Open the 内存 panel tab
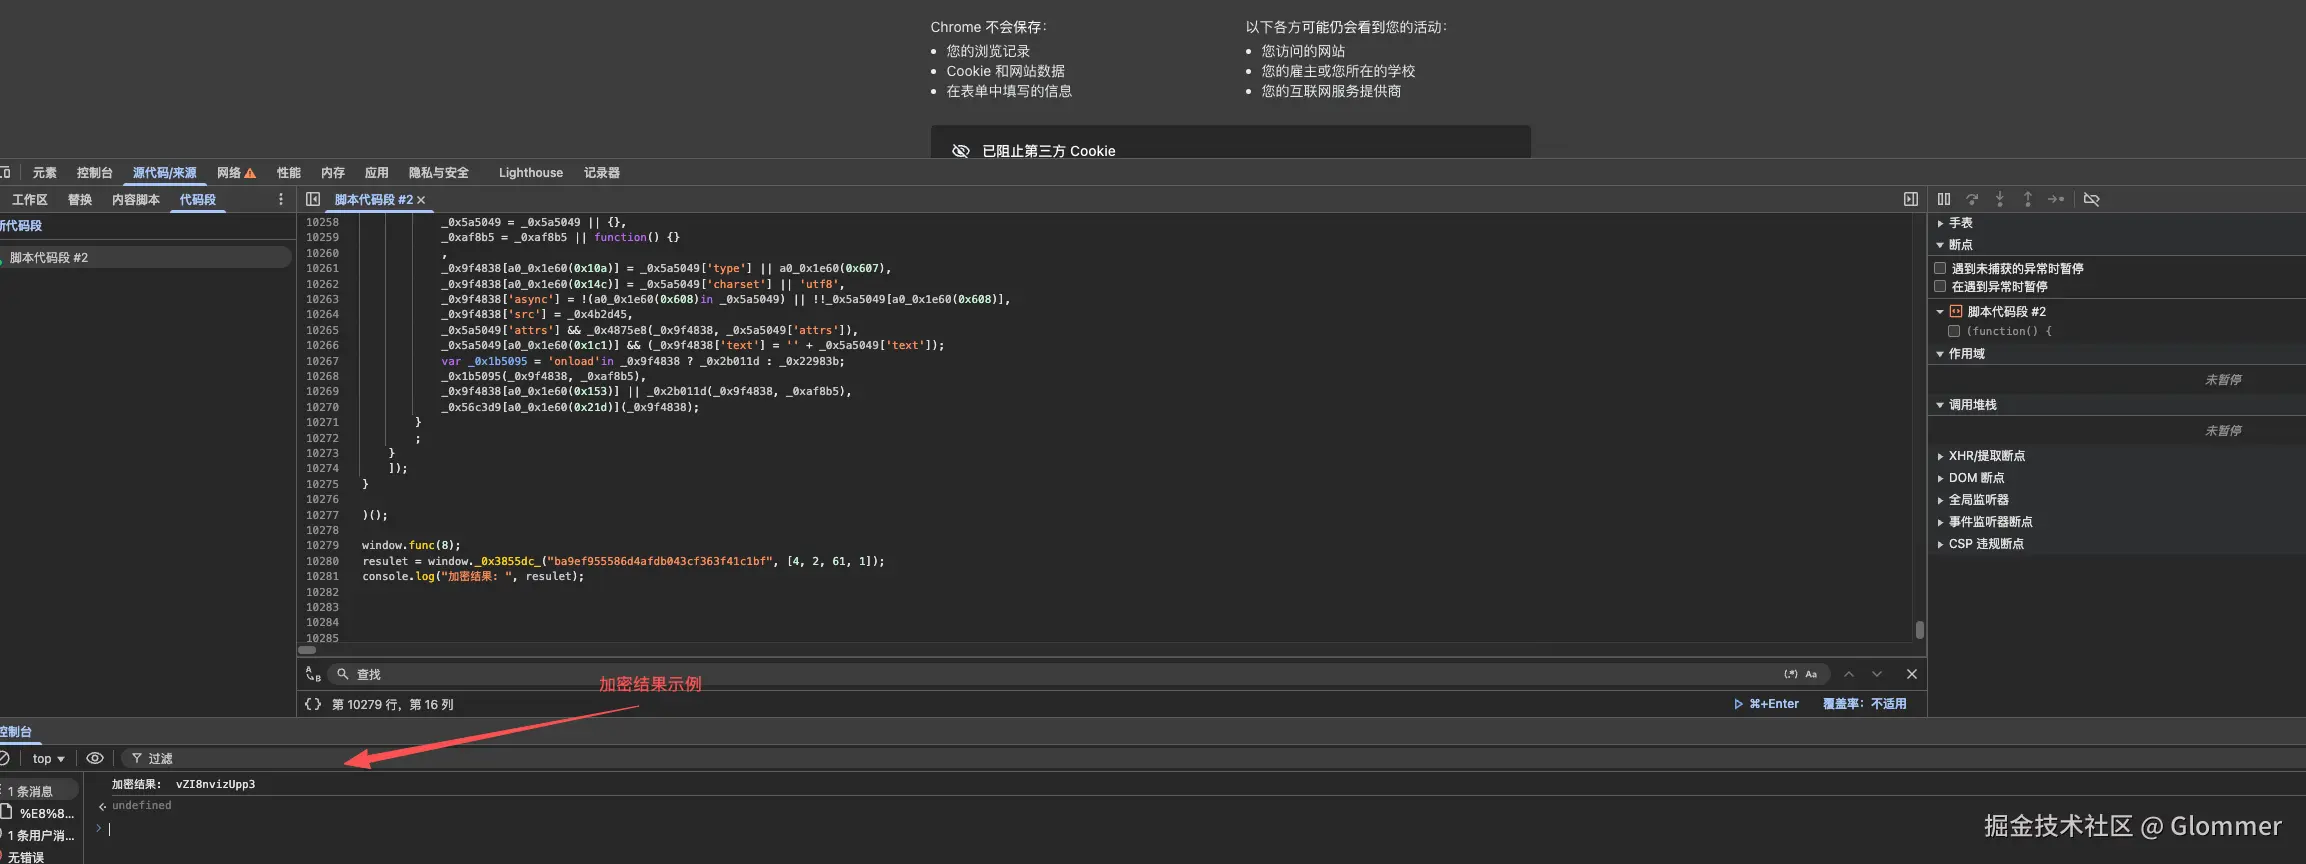This screenshot has height=864, width=2306. 332,173
